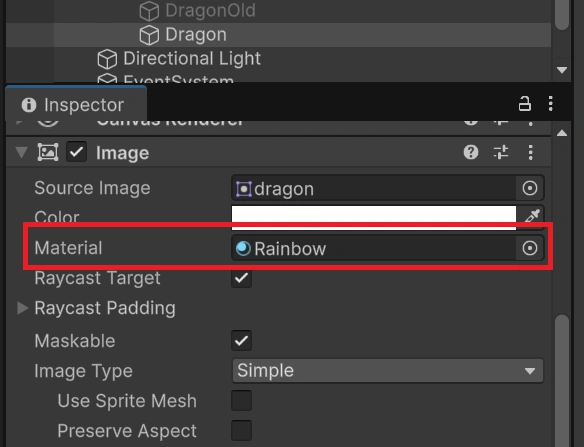
Task: Click the white Color swatch
Action: pos(374,216)
